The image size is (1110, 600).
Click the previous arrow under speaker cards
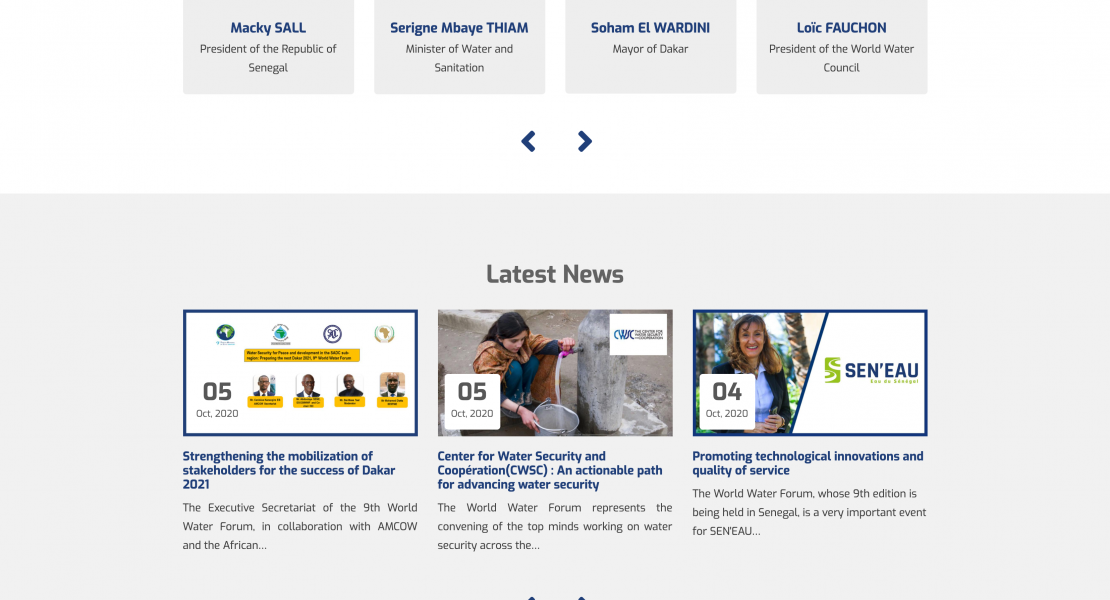[x=528, y=142]
